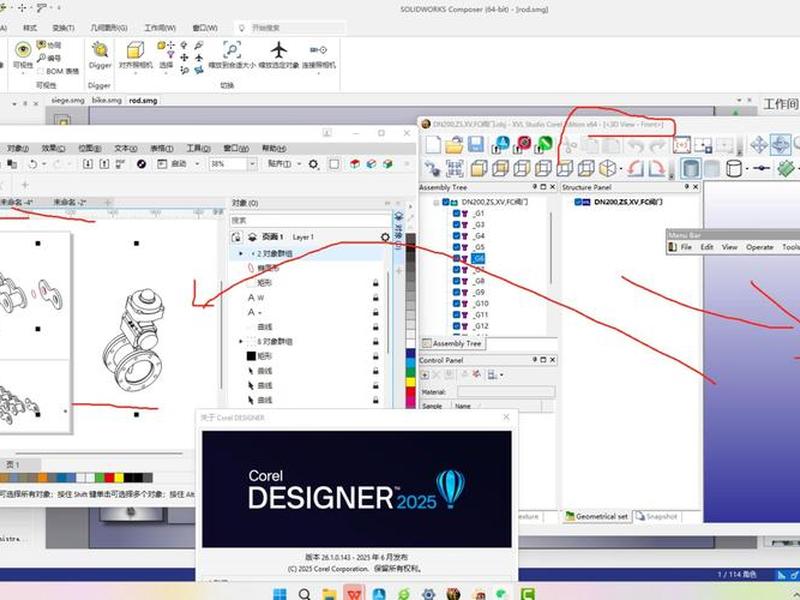Viewport: 800px width, 600px height.
Task: Select the shaded cylinder display mode in XVL Studio
Action: coord(690,168)
